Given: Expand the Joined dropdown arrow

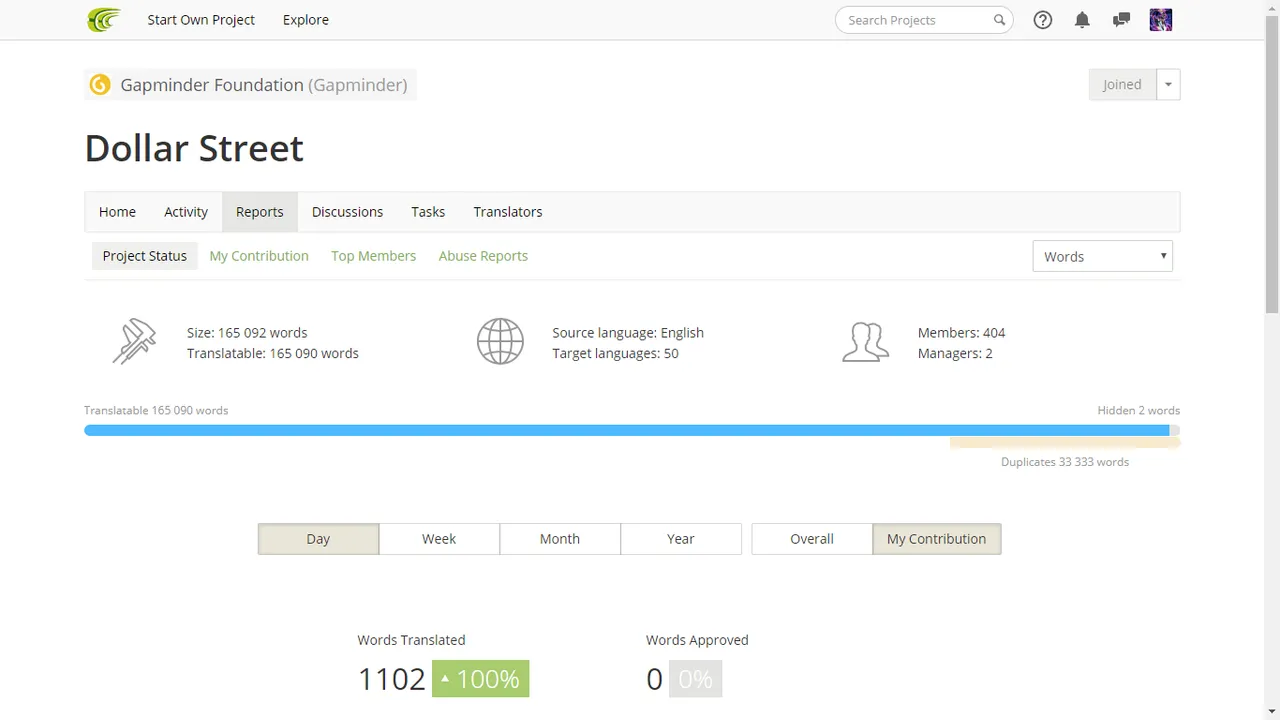Looking at the screenshot, I should click(x=1168, y=85).
